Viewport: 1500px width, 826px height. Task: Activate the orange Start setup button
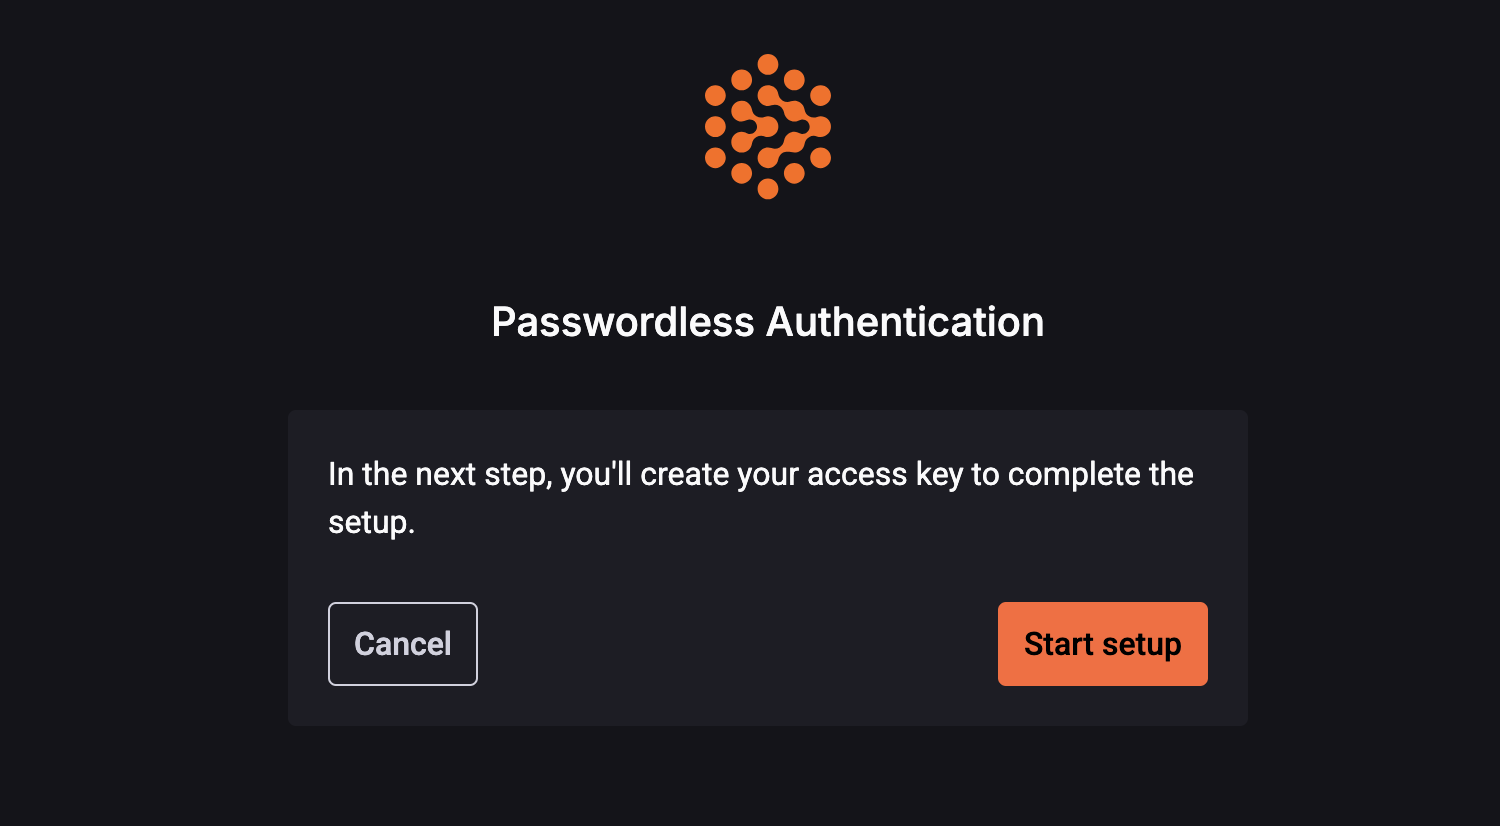(1102, 644)
